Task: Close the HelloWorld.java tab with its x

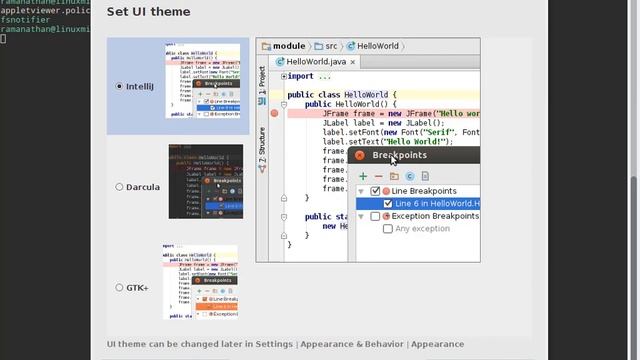Action: point(353,62)
